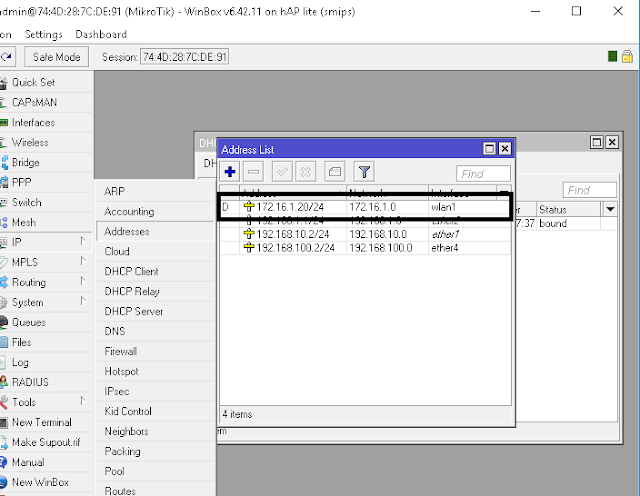Click Find field in DHCP Client window
Viewport: 640px width, 496px height.
pyautogui.click(x=589, y=190)
